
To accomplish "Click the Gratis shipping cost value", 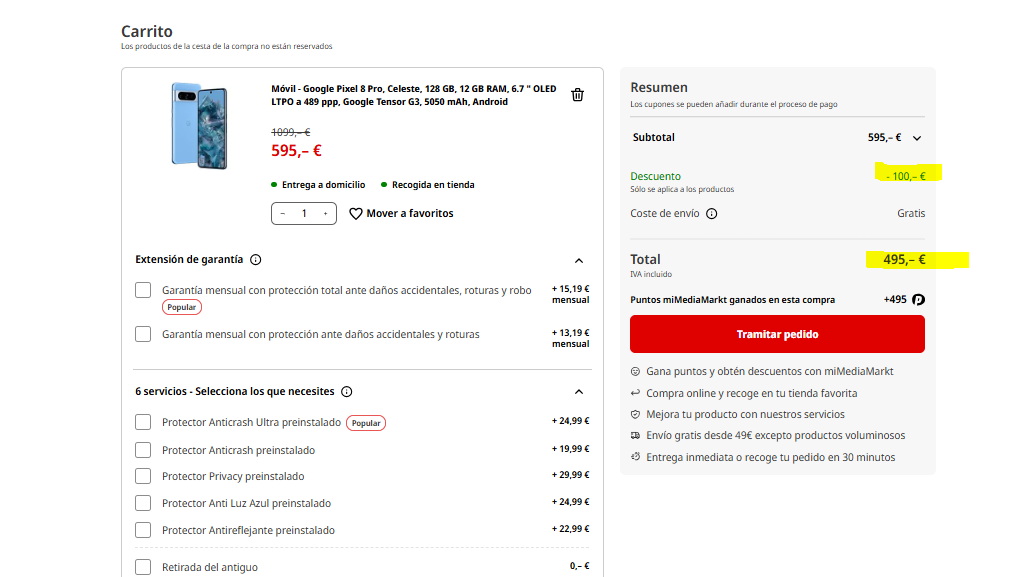I will 911,214.
